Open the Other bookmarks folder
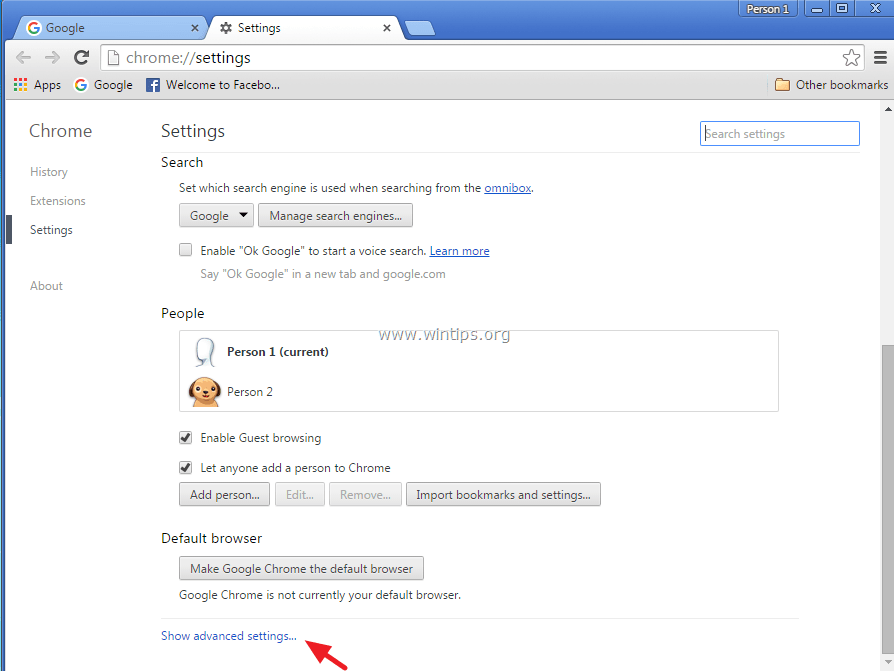The image size is (894, 671). click(831, 85)
